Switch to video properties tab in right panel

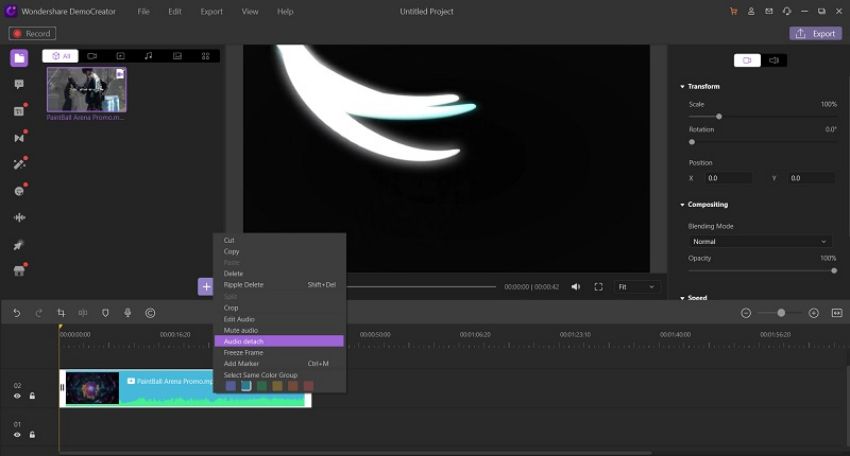(747, 60)
